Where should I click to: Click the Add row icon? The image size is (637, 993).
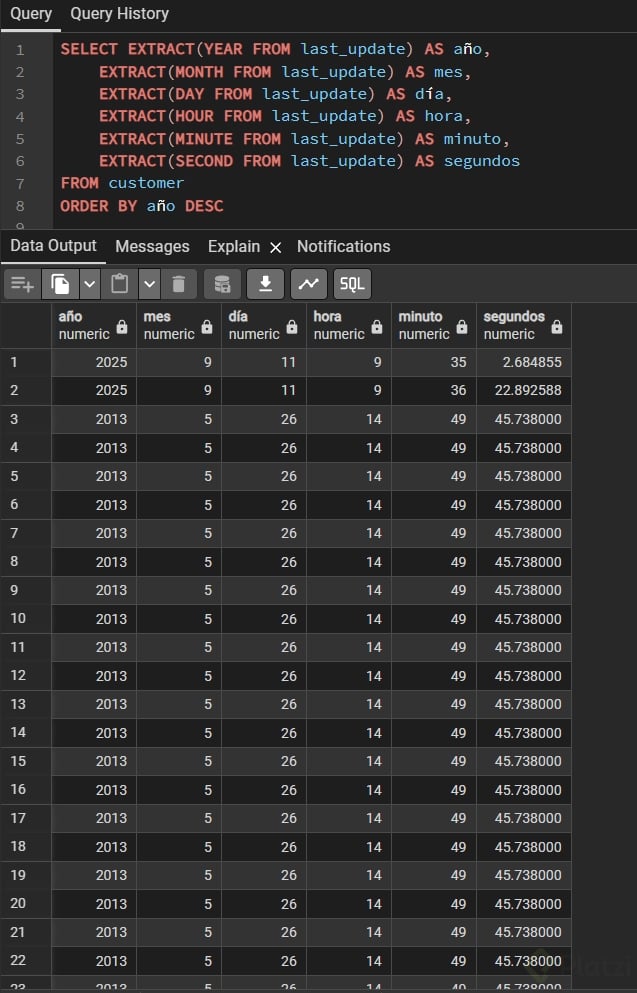tap(22, 284)
